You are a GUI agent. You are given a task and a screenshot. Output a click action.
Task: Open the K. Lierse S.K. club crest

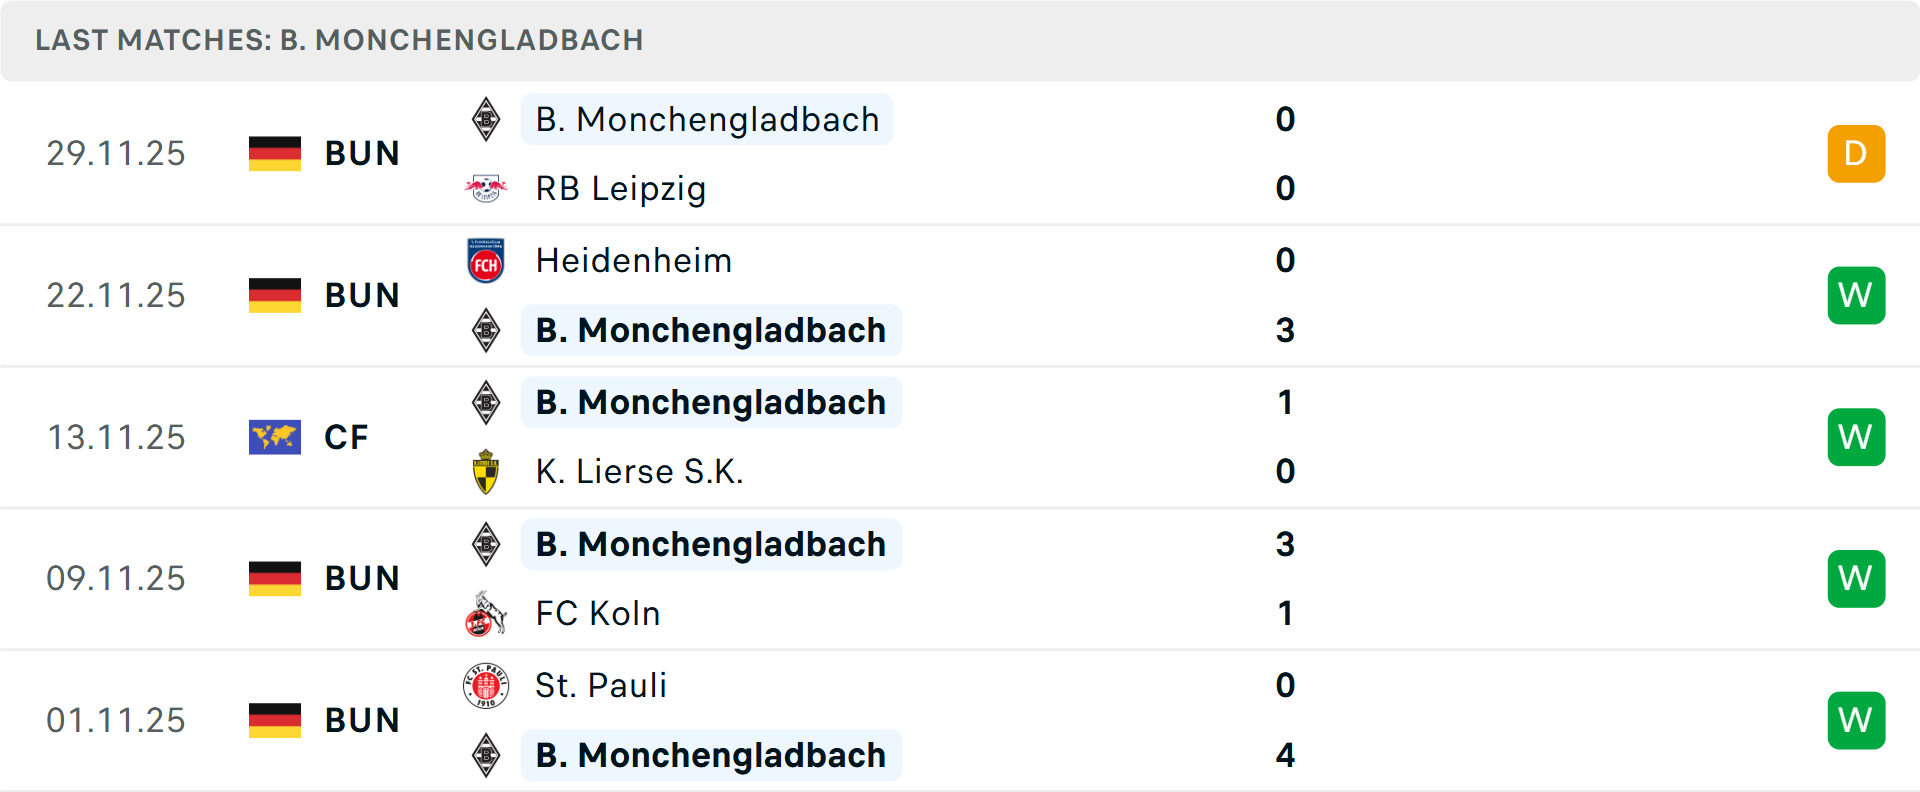point(486,471)
